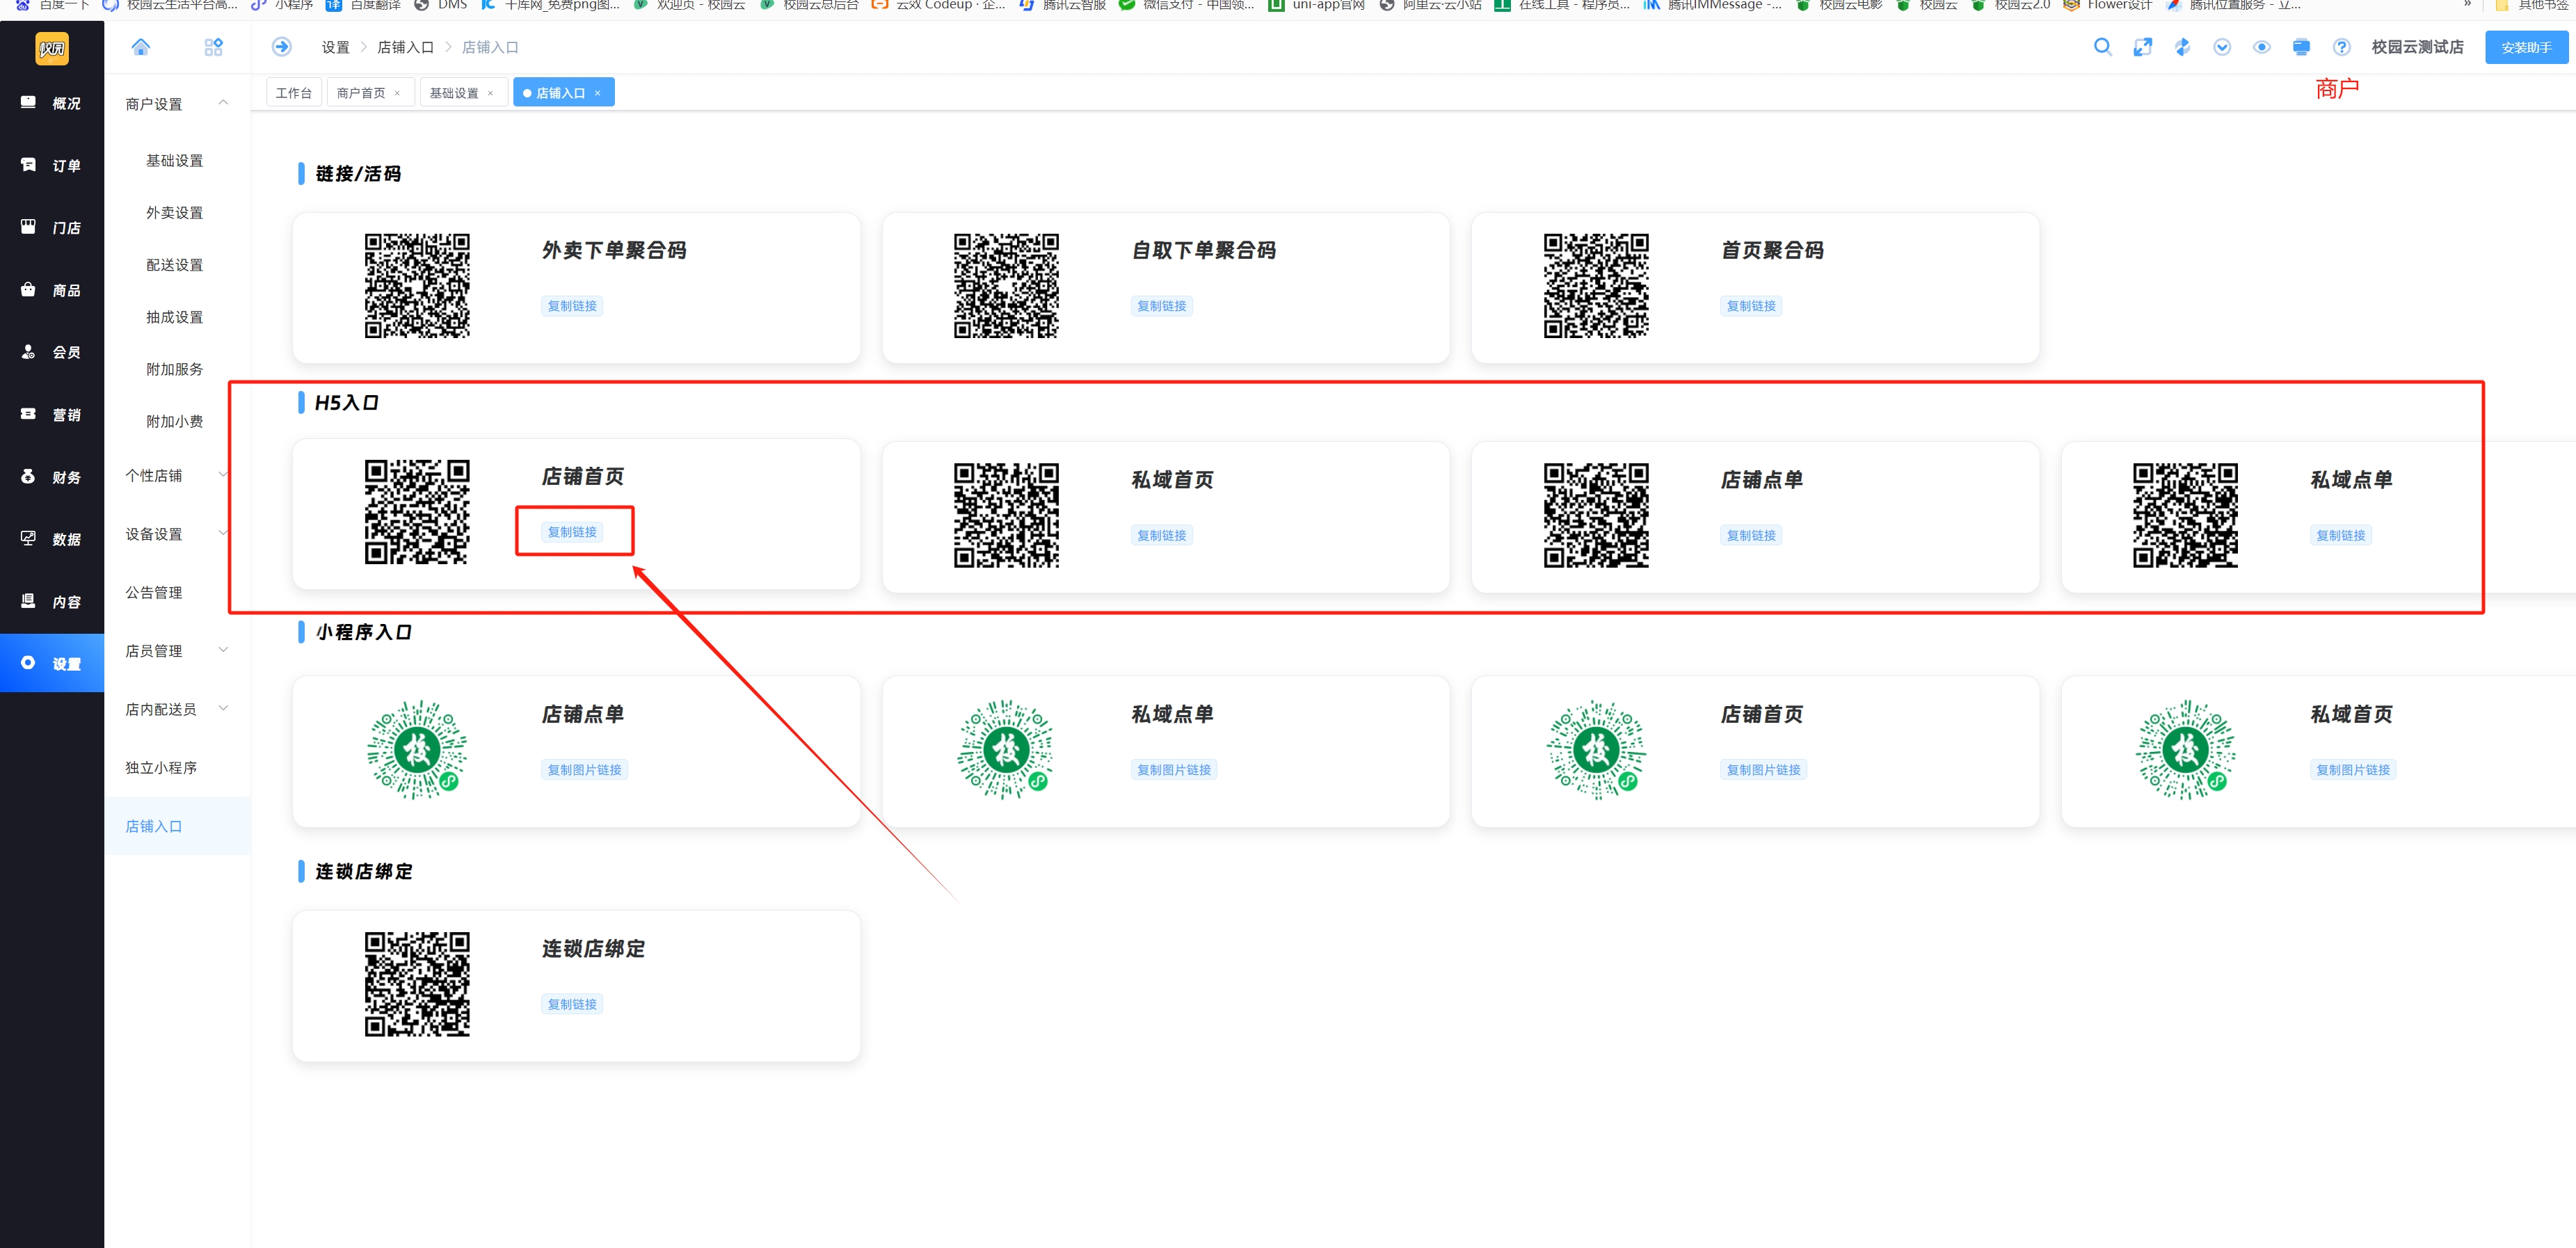This screenshot has height=1248, width=2576.
Task: Click 店铺入口 in the breadcrumb after 设置
Action: pos(405,47)
